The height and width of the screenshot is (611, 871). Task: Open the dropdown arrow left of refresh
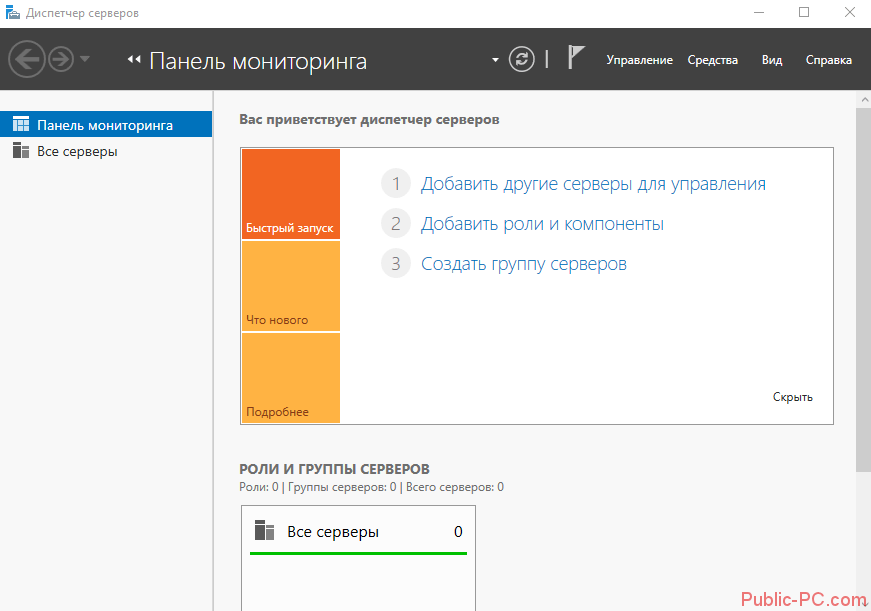[x=495, y=60]
